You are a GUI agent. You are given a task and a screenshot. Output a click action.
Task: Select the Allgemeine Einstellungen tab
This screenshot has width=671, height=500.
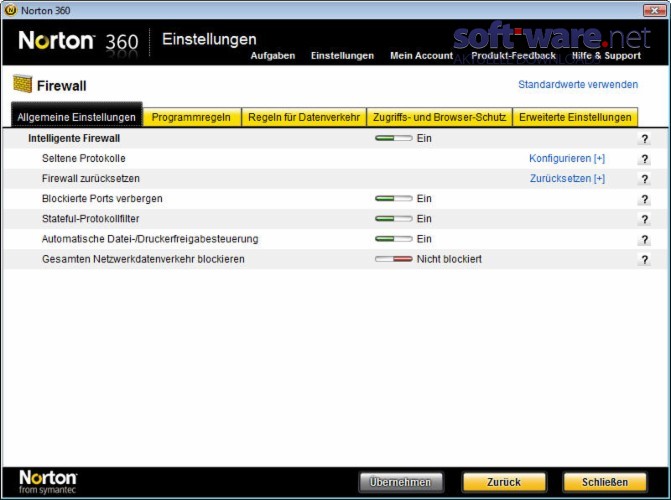click(77, 117)
